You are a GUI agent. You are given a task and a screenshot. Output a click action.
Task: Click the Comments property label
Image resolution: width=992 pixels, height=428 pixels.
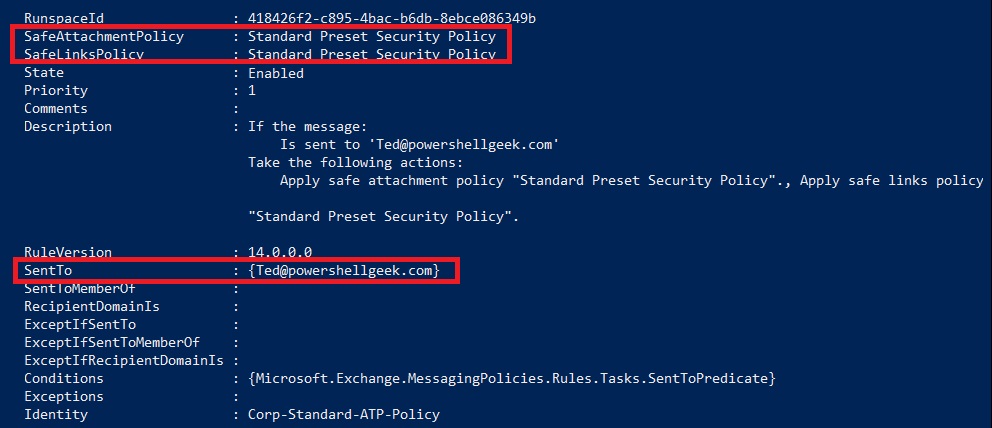pos(56,109)
